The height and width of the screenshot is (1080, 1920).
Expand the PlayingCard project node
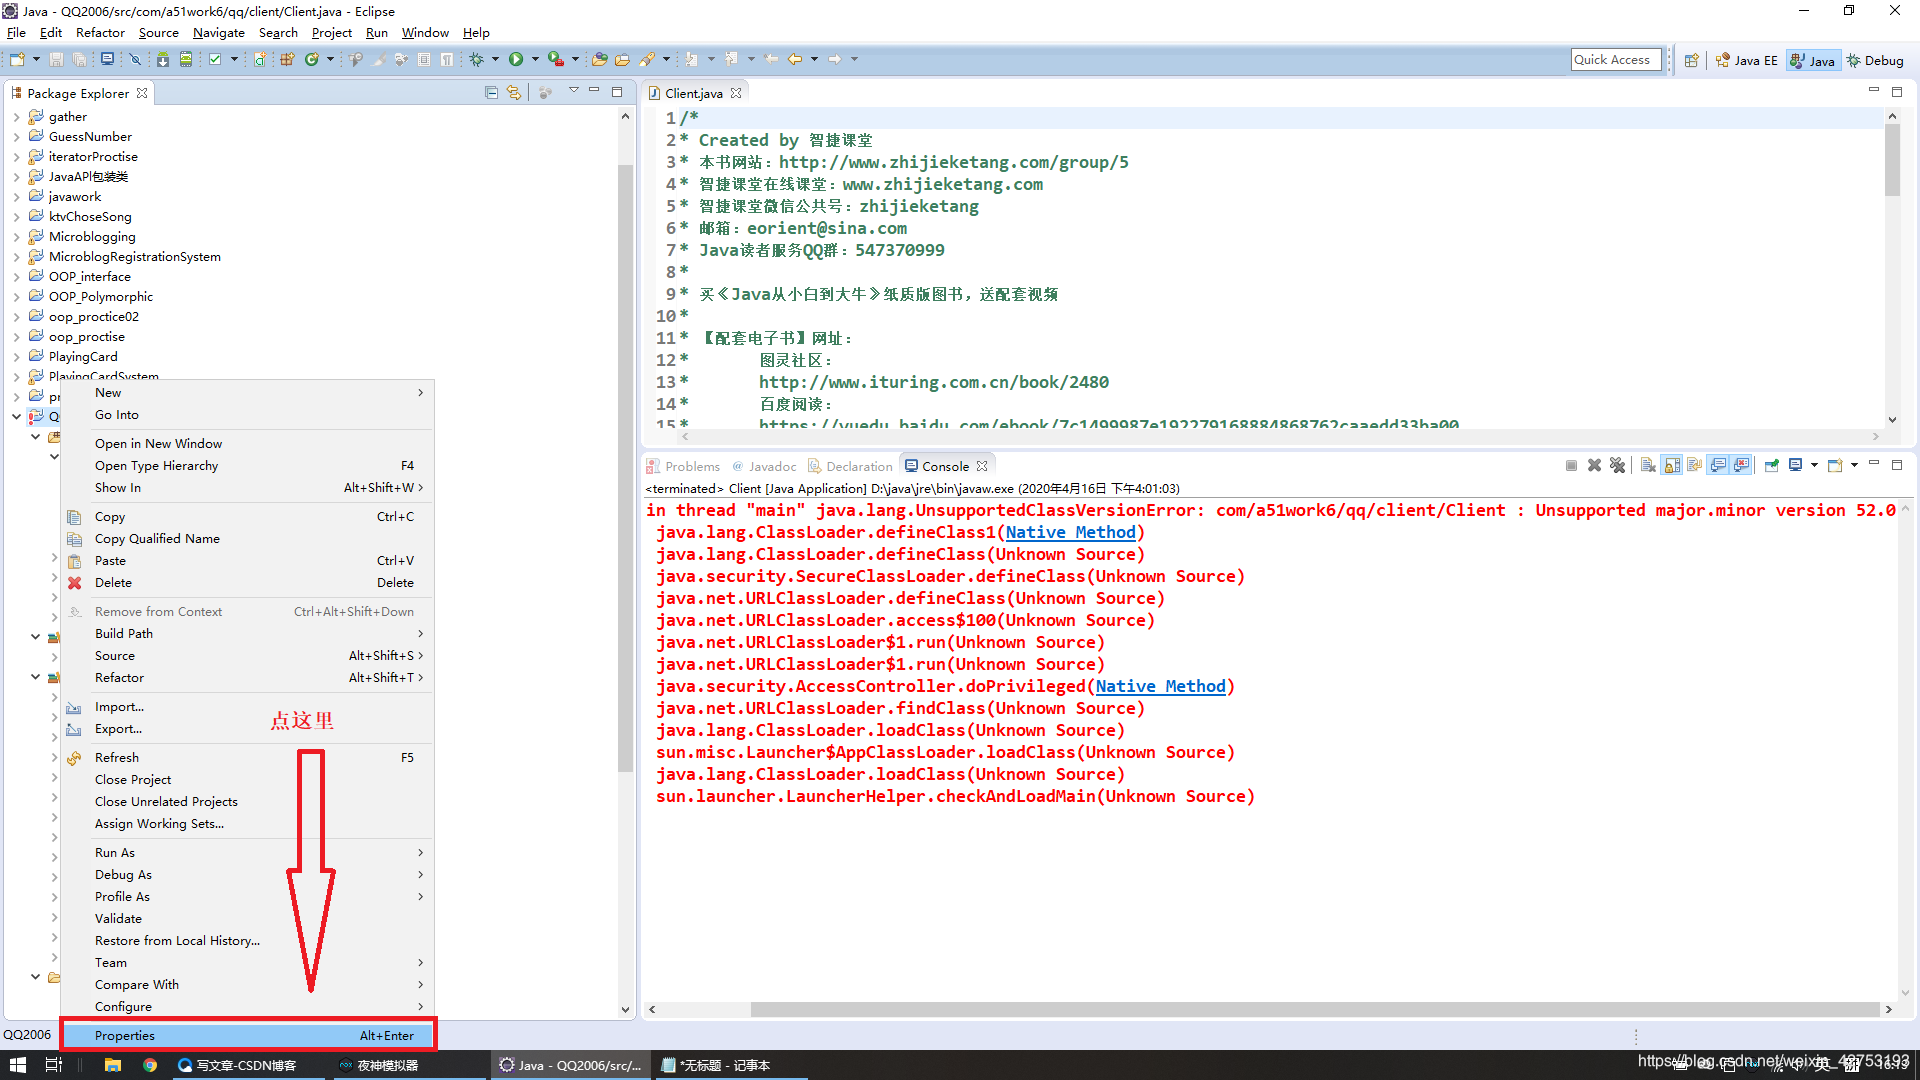(x=16, y=356)
